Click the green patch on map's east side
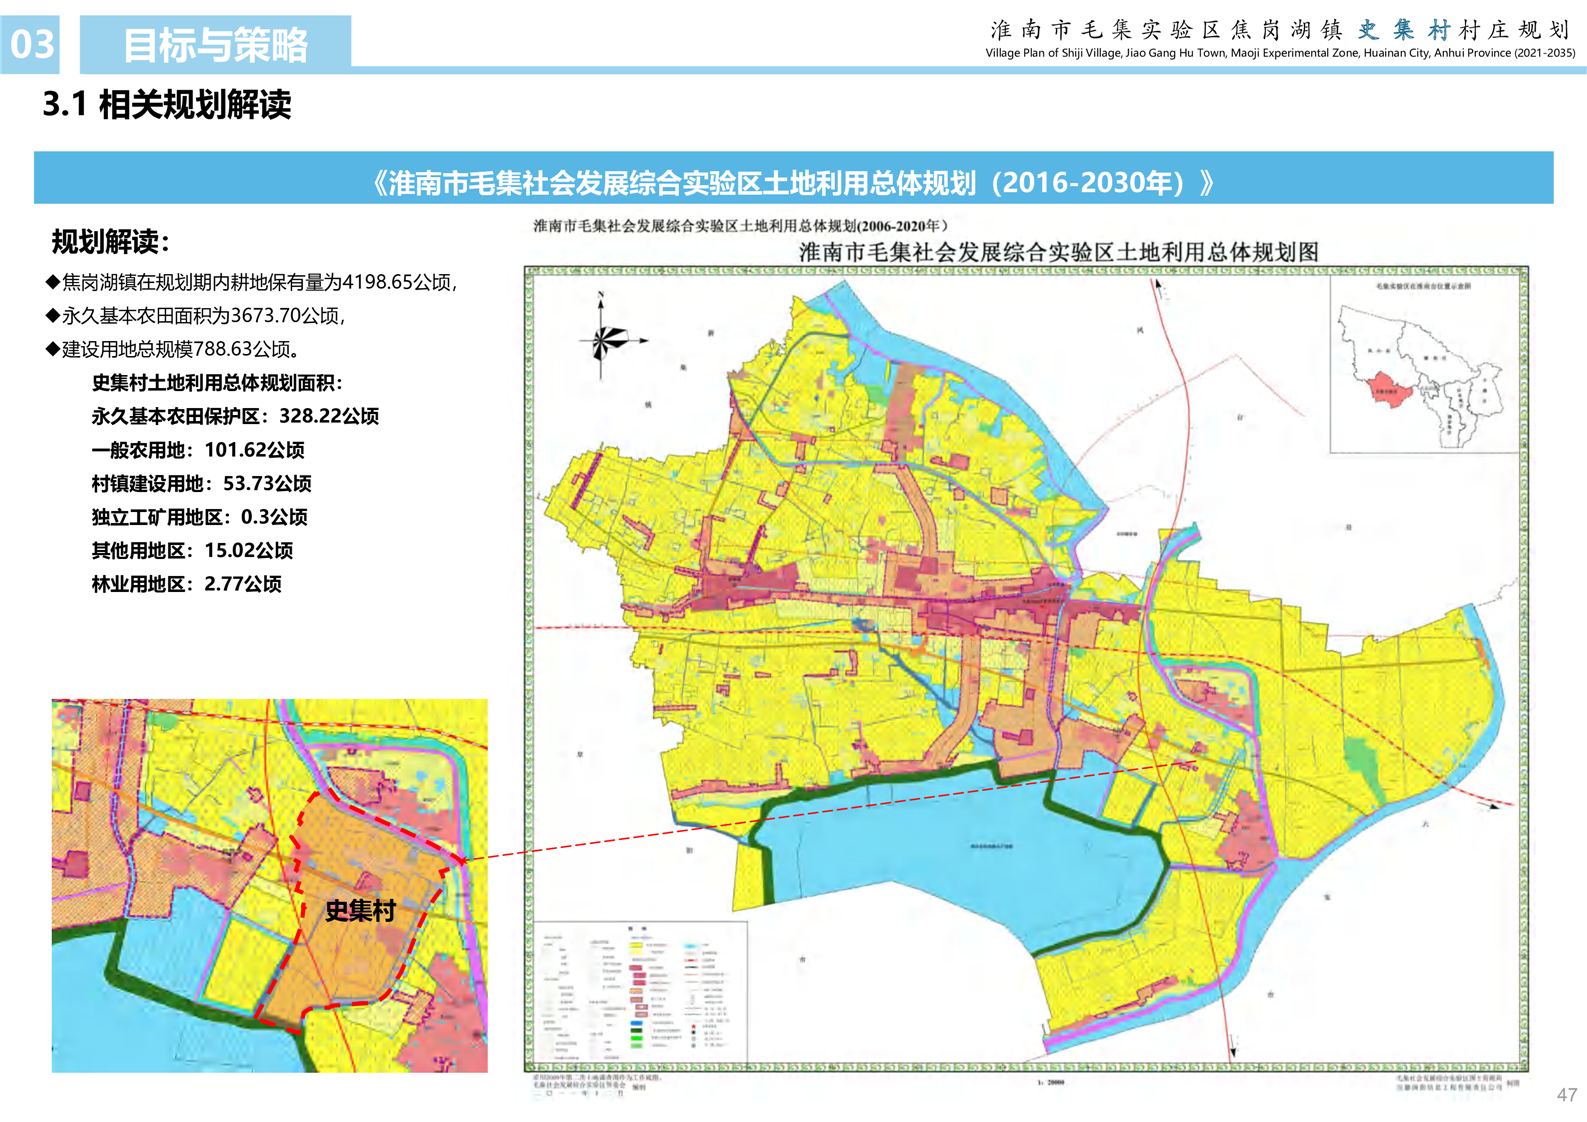Viewport: 1587px width, 1122px height. 1357,762
